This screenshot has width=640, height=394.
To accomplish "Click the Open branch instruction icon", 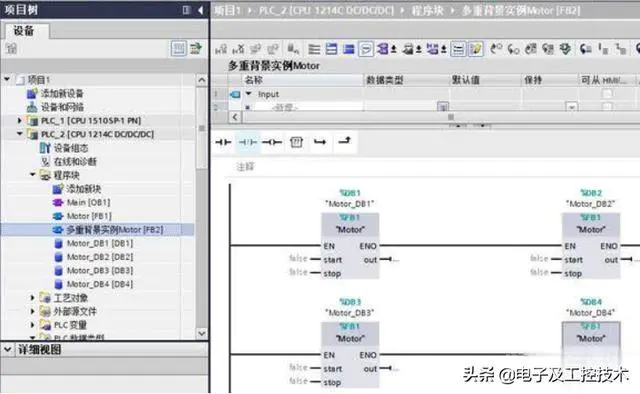I will (x=320, y=142).
